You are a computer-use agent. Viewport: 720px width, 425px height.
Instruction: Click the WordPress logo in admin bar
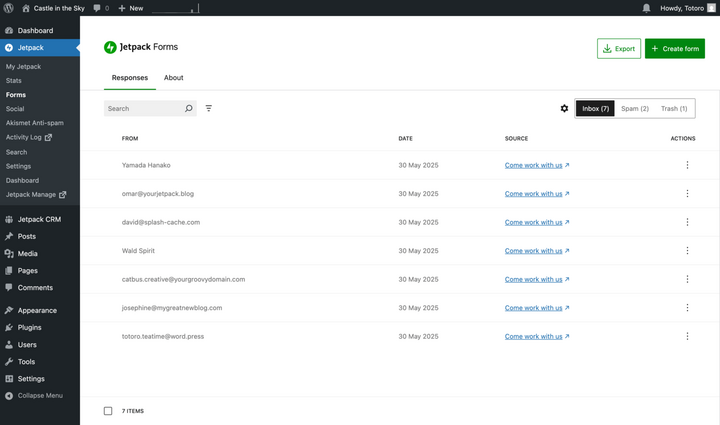coord(8,8)
